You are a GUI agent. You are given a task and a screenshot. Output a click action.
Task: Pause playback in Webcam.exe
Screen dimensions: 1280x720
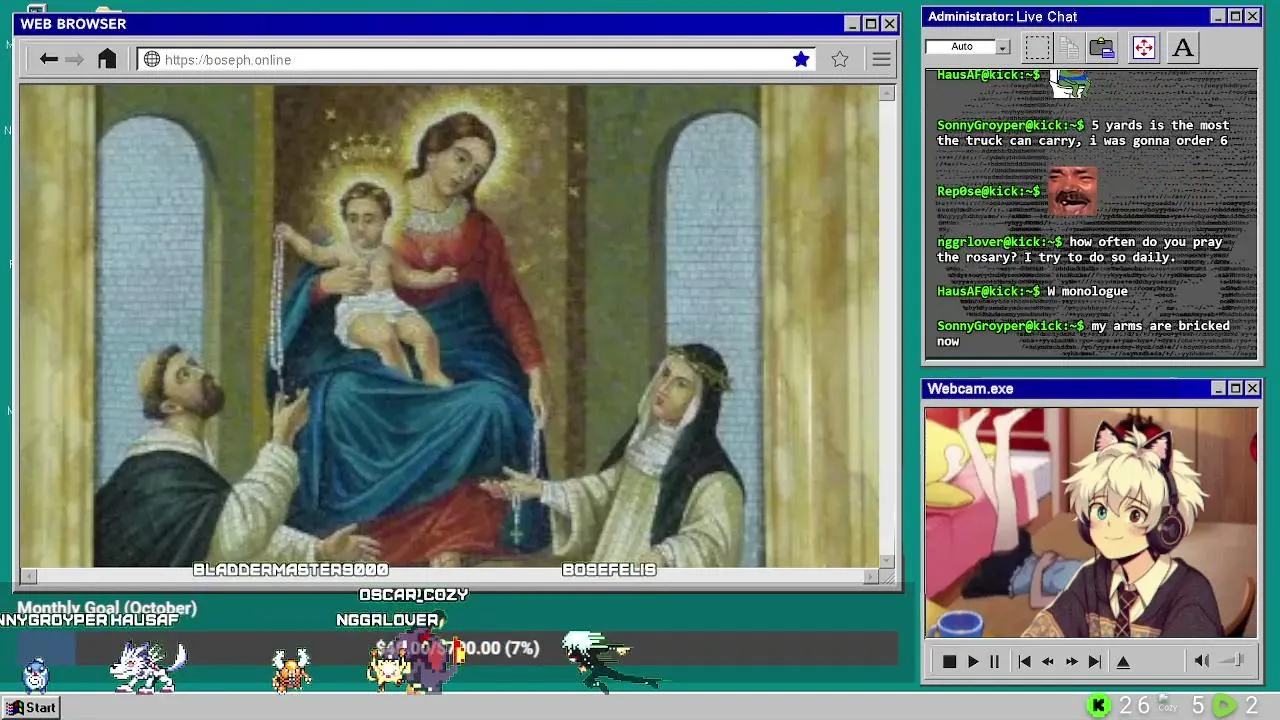point(994,661)
